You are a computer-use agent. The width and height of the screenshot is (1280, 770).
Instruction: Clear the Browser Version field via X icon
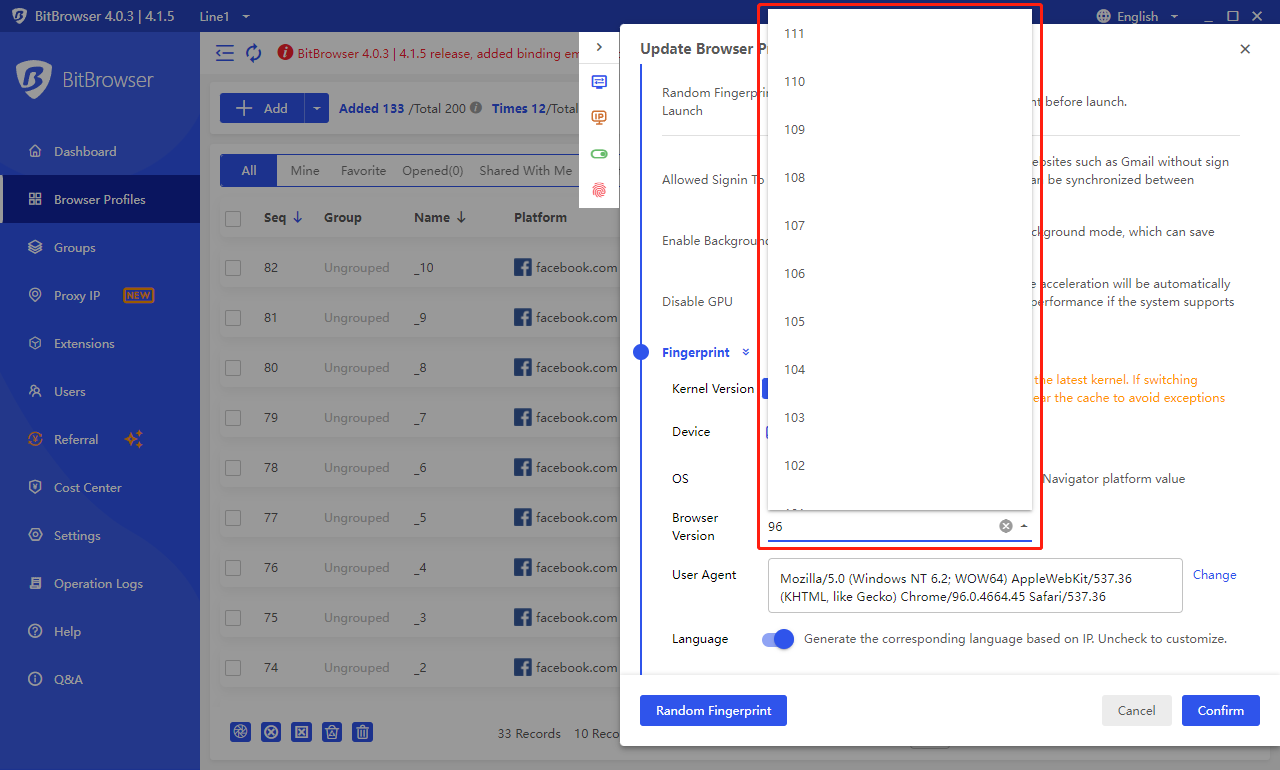(1006, 526)
